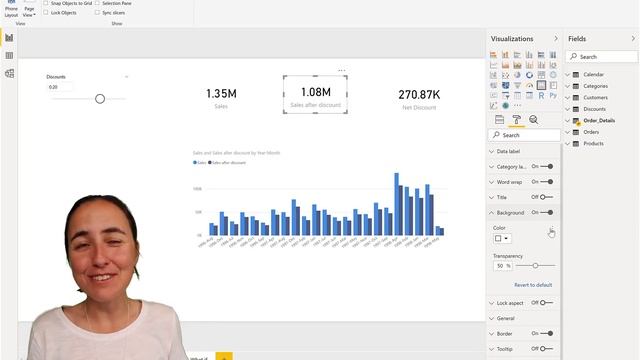Collapse the Visualizations pane
This screenshot has height=360, width=640.
point(556,38)
